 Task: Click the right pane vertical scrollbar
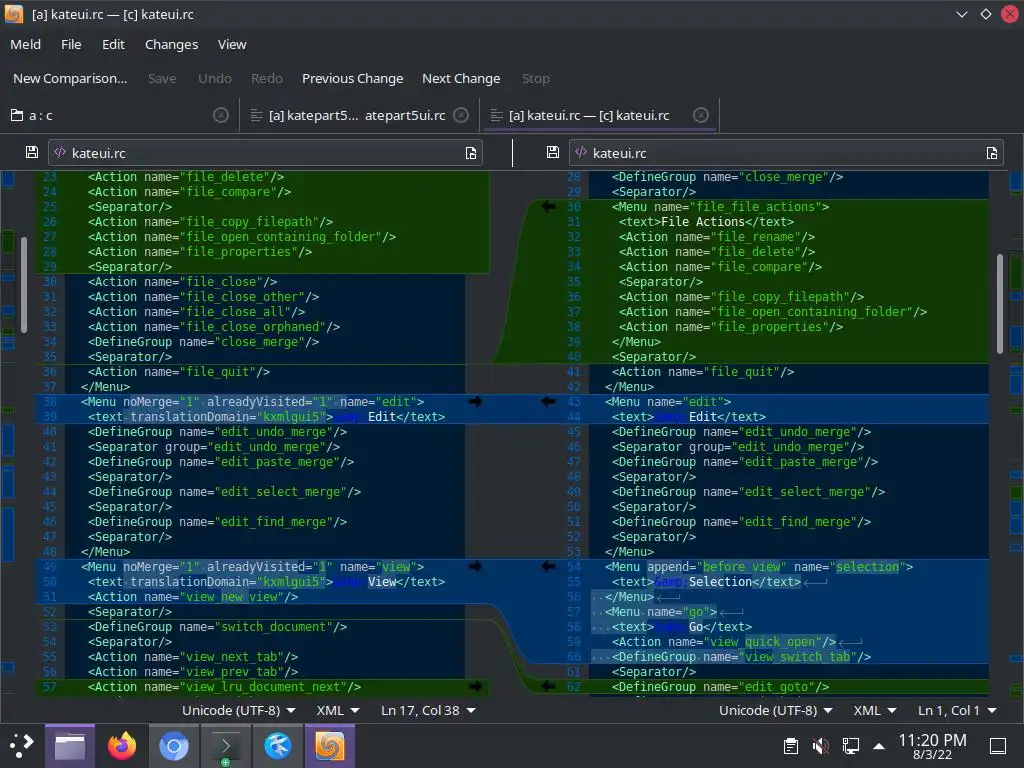click(x=999, y=304)
